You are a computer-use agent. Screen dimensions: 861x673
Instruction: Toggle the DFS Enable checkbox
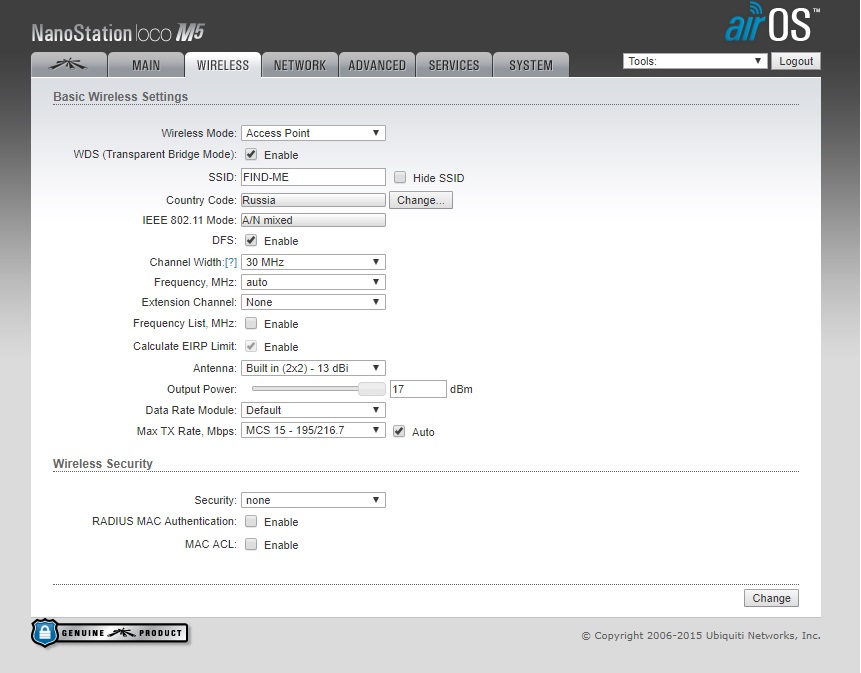(251, 240)
